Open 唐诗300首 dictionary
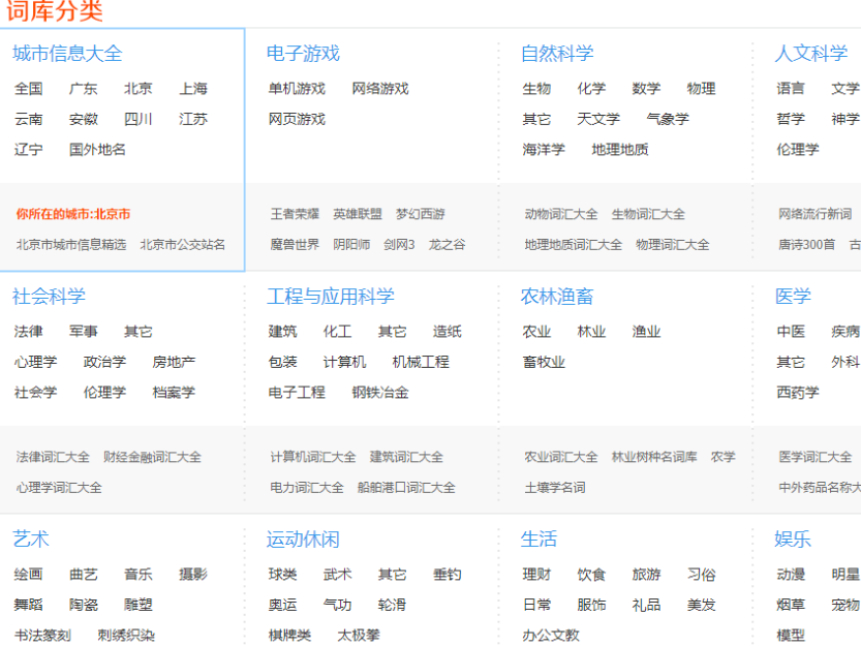The width and height of the screenshot is (861, 646). click(807, 244)
